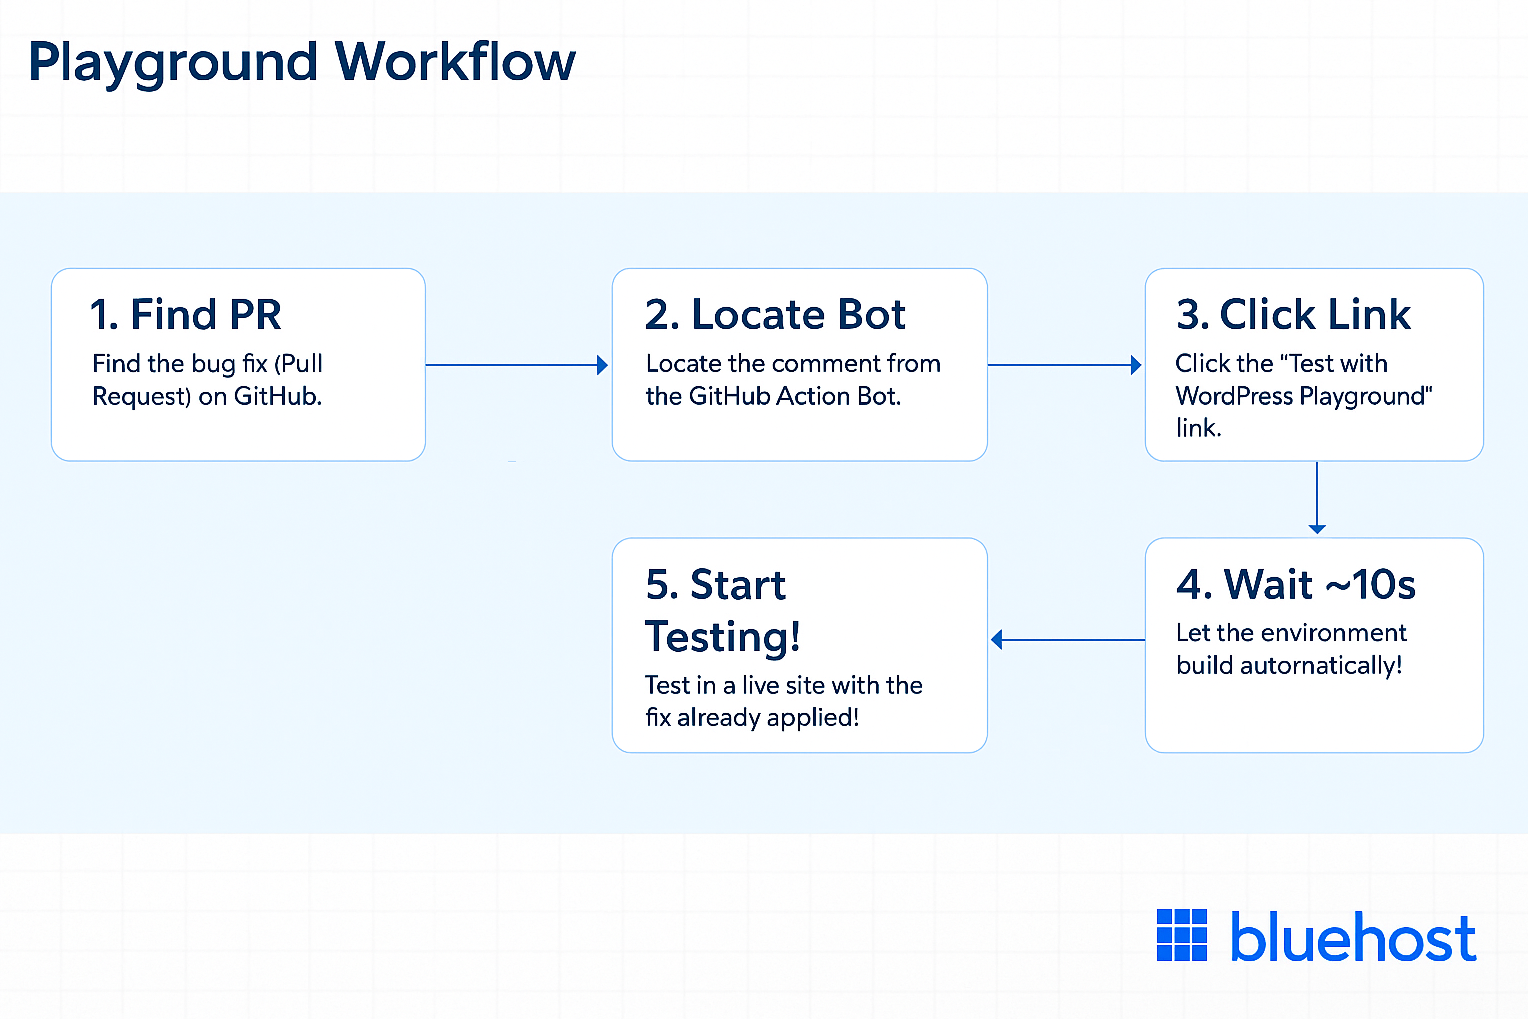Select the "4. Wait ~10s" heading
Image resolution: width=1528 pixels, height=1019 pixels.
coord(1296,584)
